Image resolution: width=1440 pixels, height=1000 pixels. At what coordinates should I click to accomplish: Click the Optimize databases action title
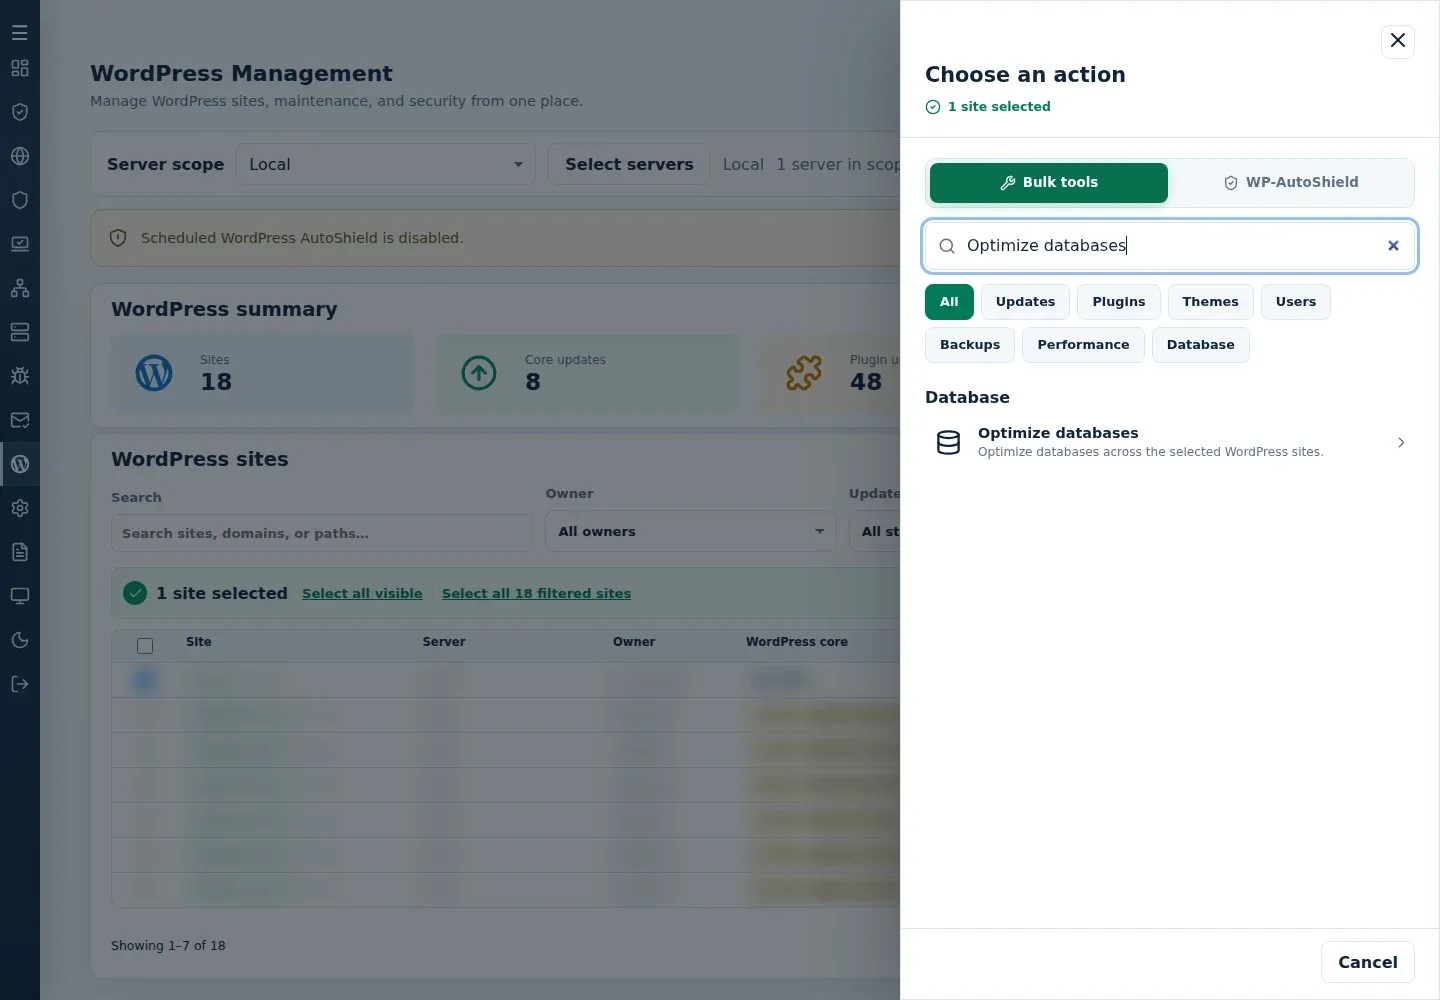point(1058,433)
